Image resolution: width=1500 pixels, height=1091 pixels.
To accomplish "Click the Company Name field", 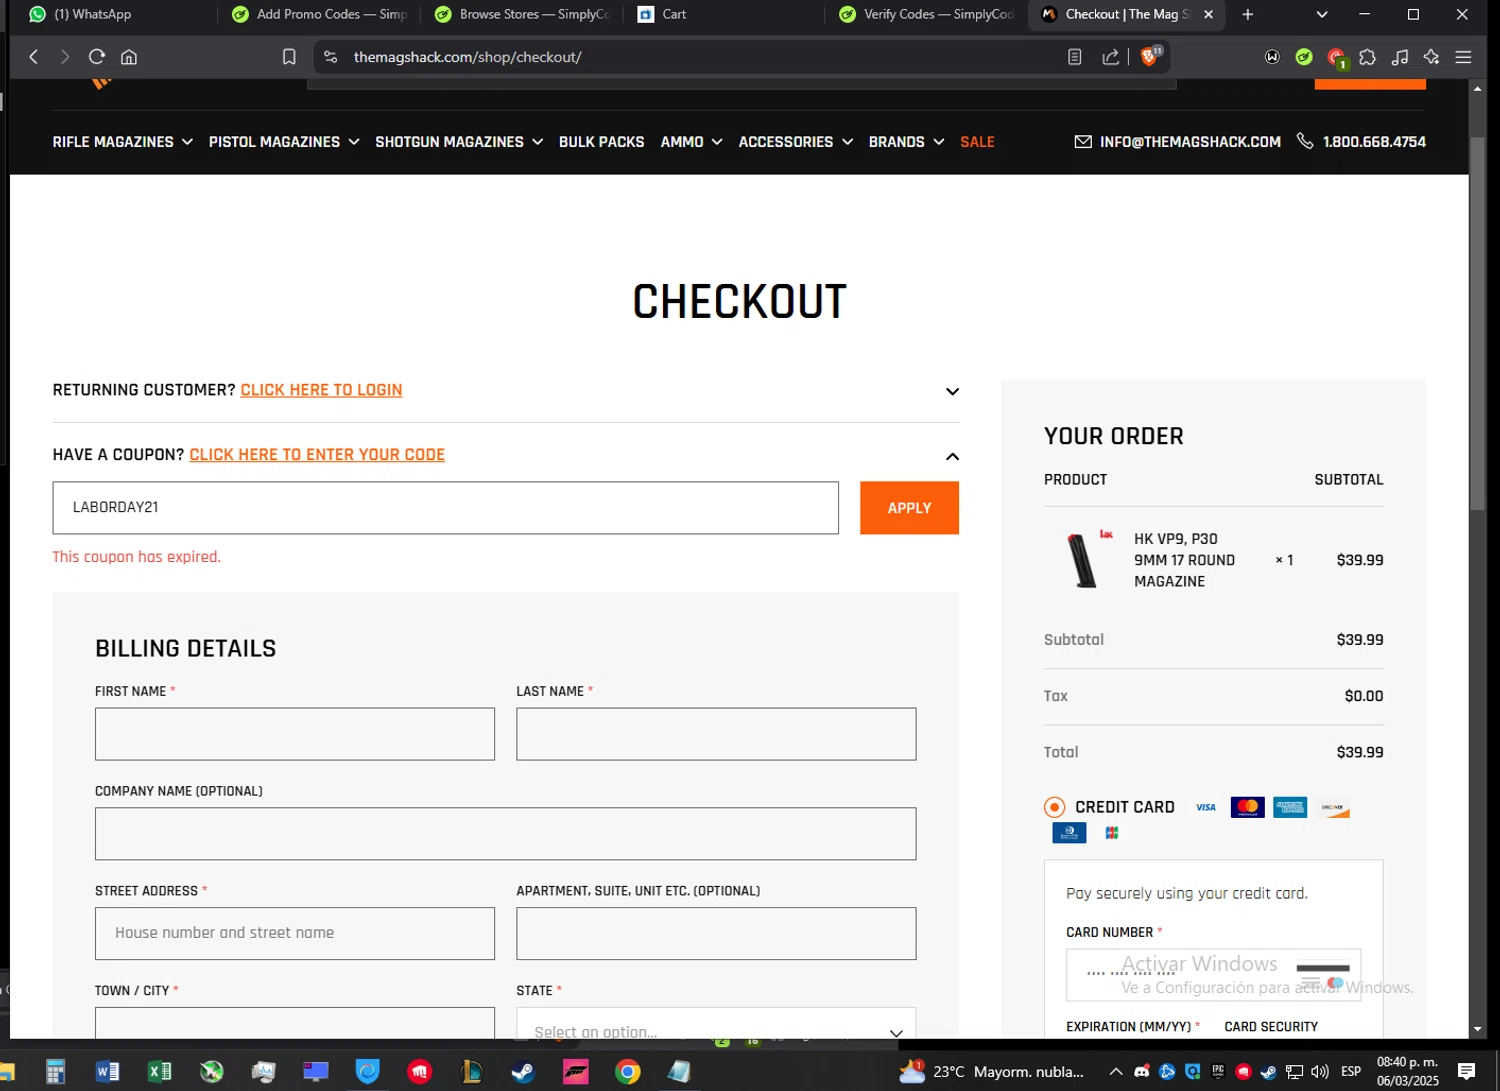I will (x=505, y=834).
